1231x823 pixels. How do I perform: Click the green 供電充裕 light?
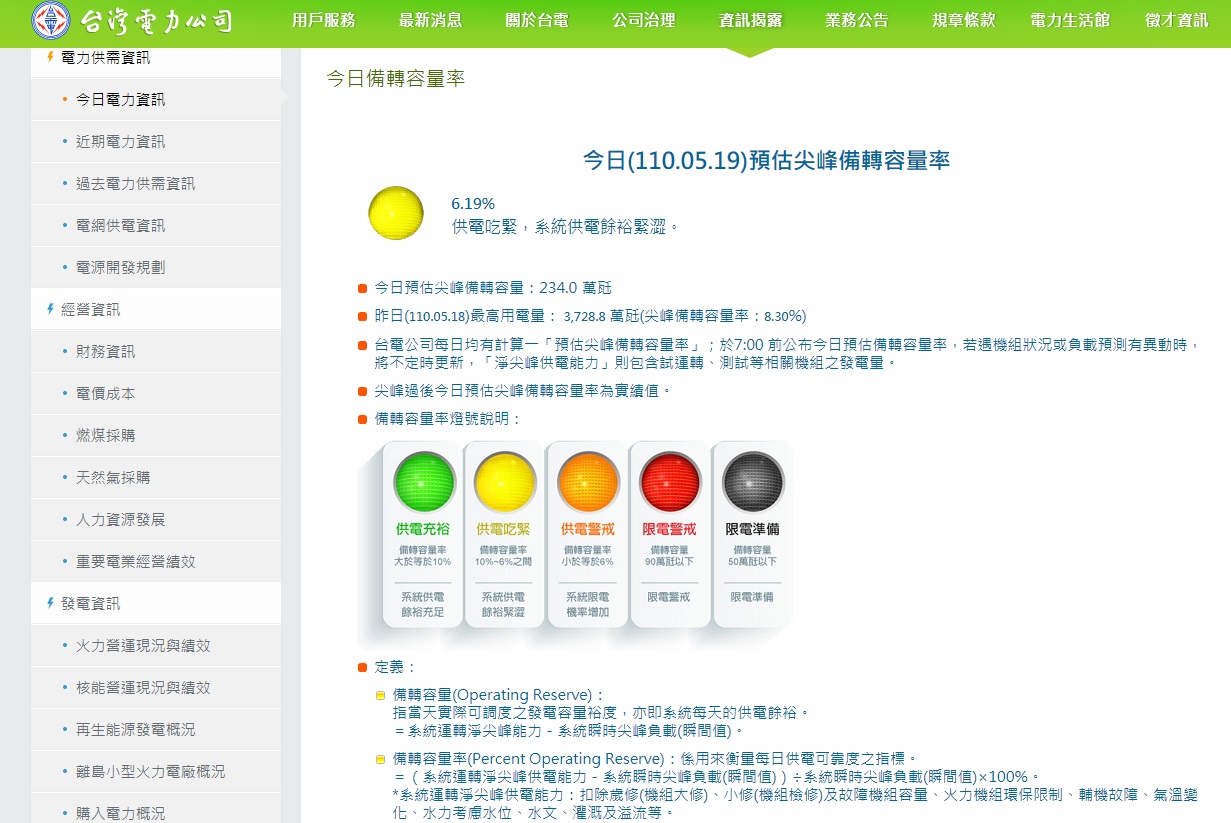[x=424, y=481]
